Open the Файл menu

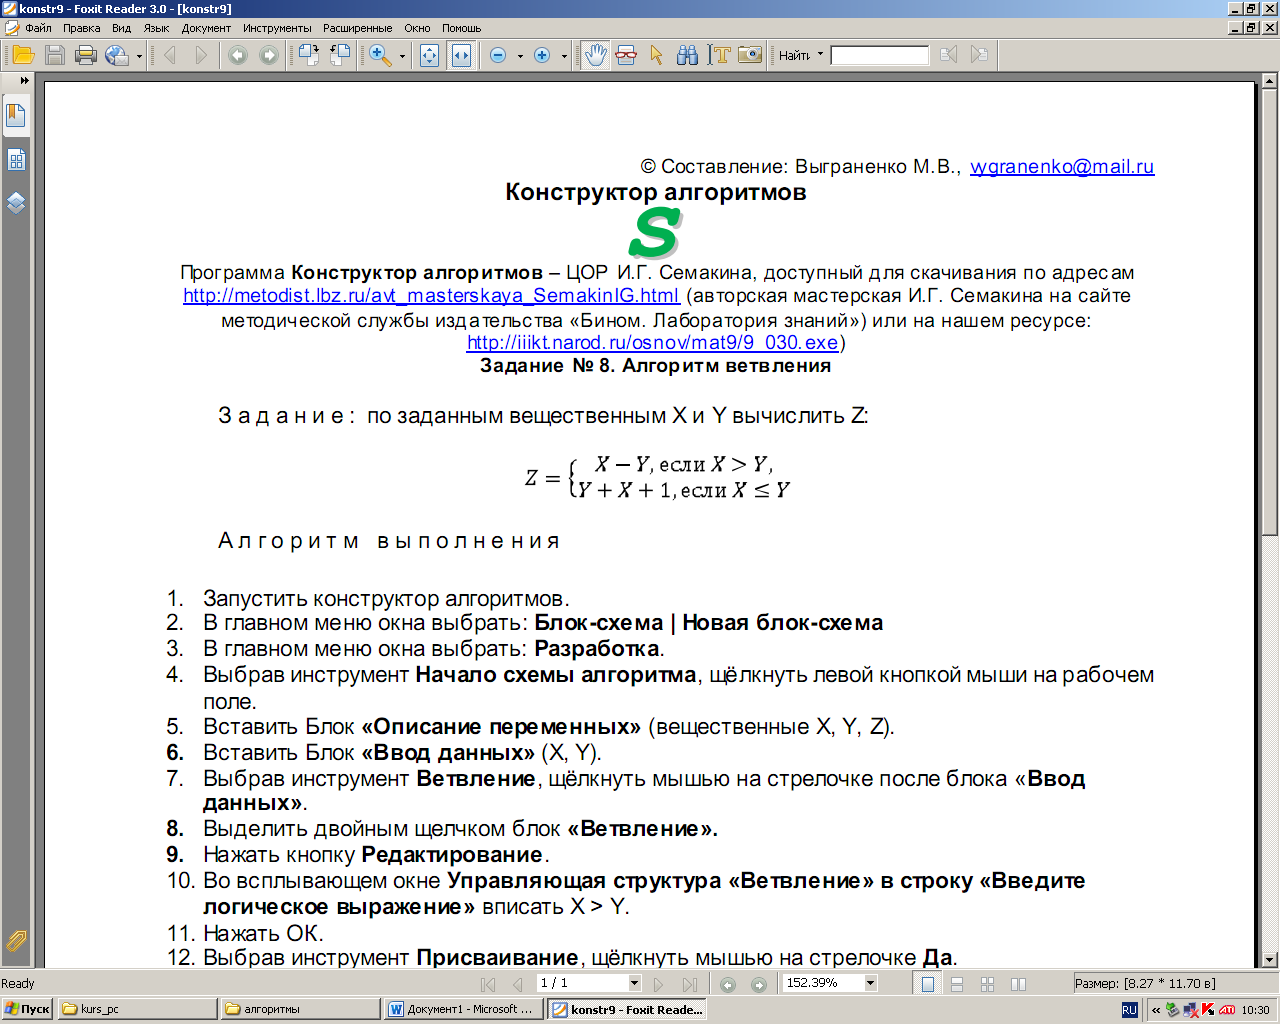38,28
